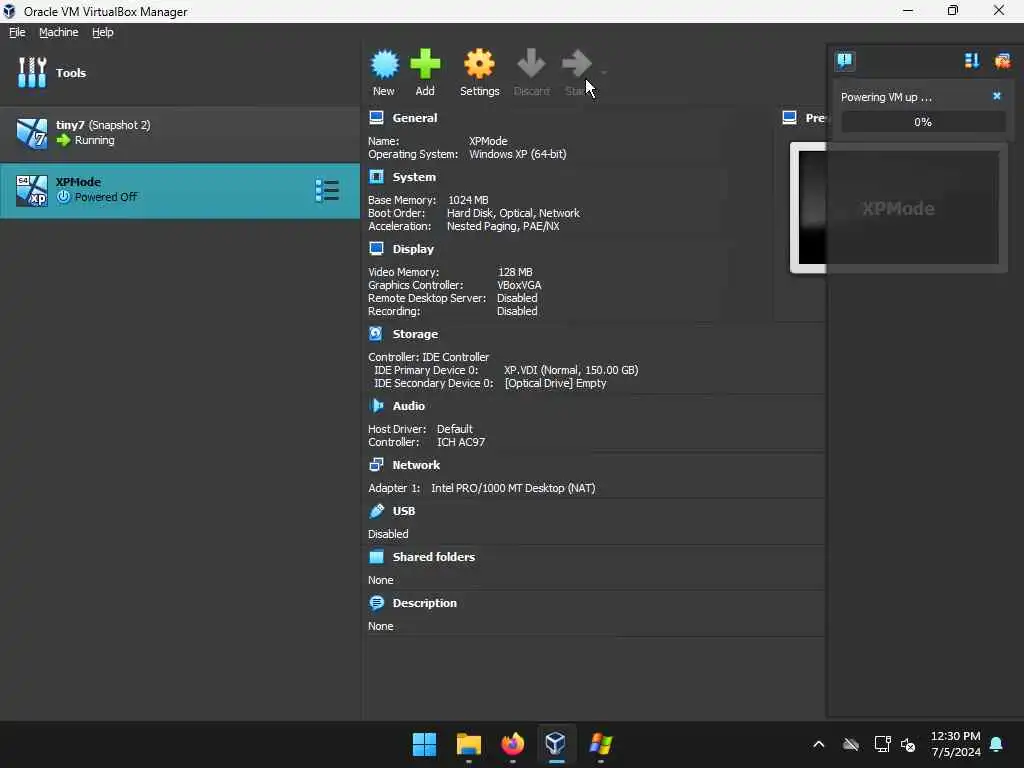The width and height of the screenshot is (1024, 768).
Task: Click the Graphics Controller VBoxVGA value
Action: (519, 285)
